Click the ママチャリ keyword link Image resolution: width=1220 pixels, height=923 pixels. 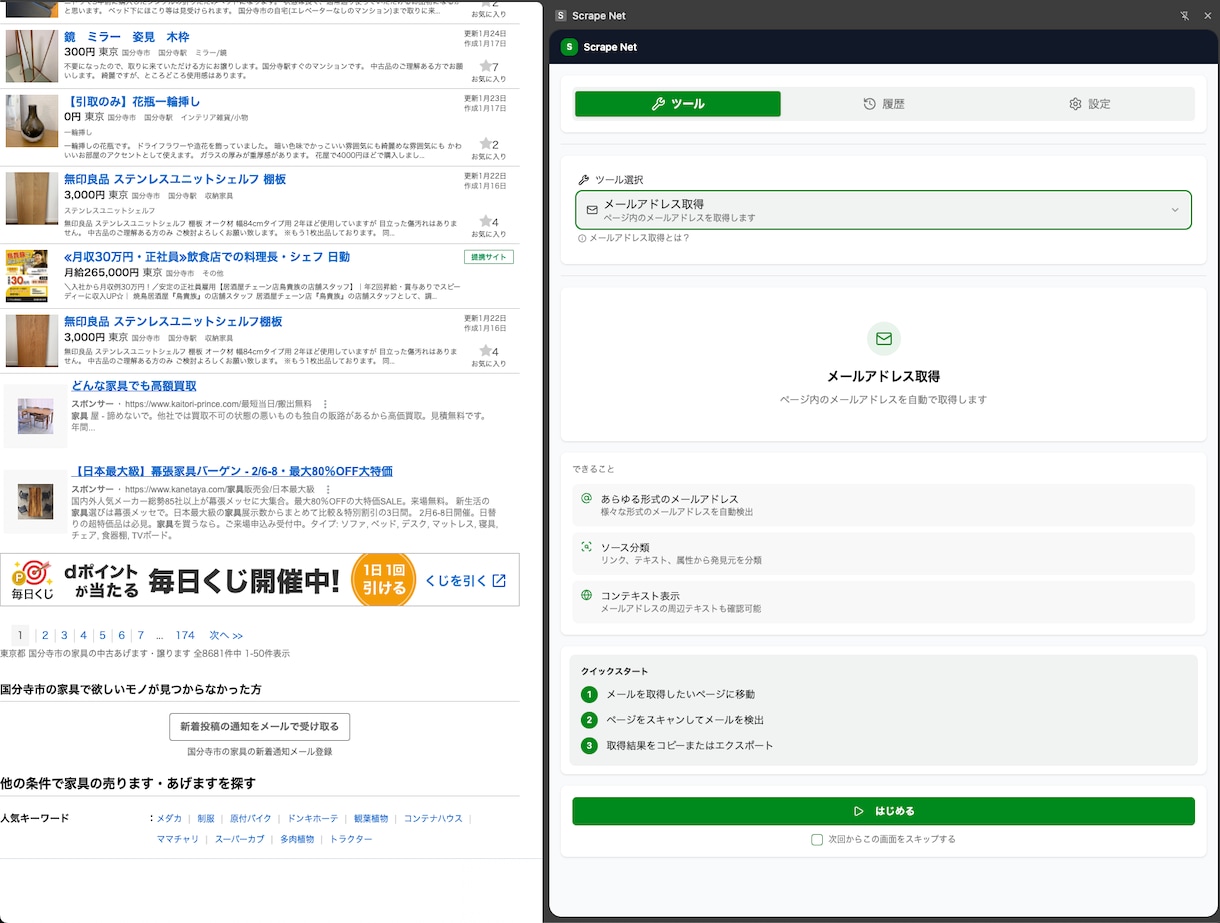[x=178, y=839]
